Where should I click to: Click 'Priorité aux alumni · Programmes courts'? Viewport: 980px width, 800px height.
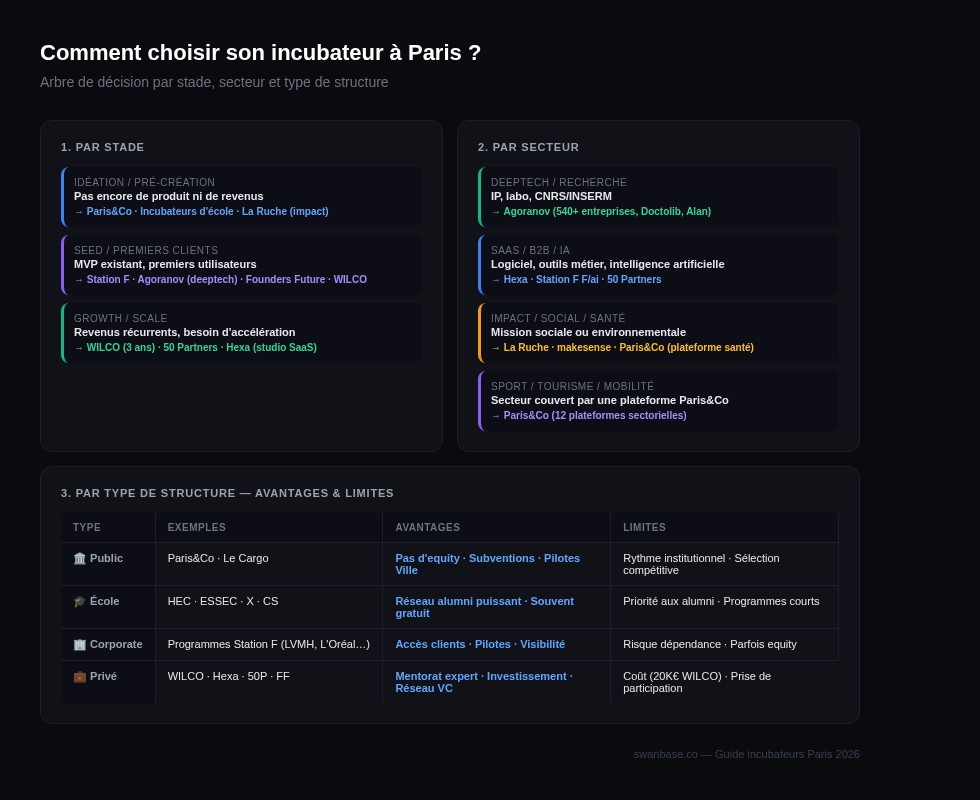721,601
